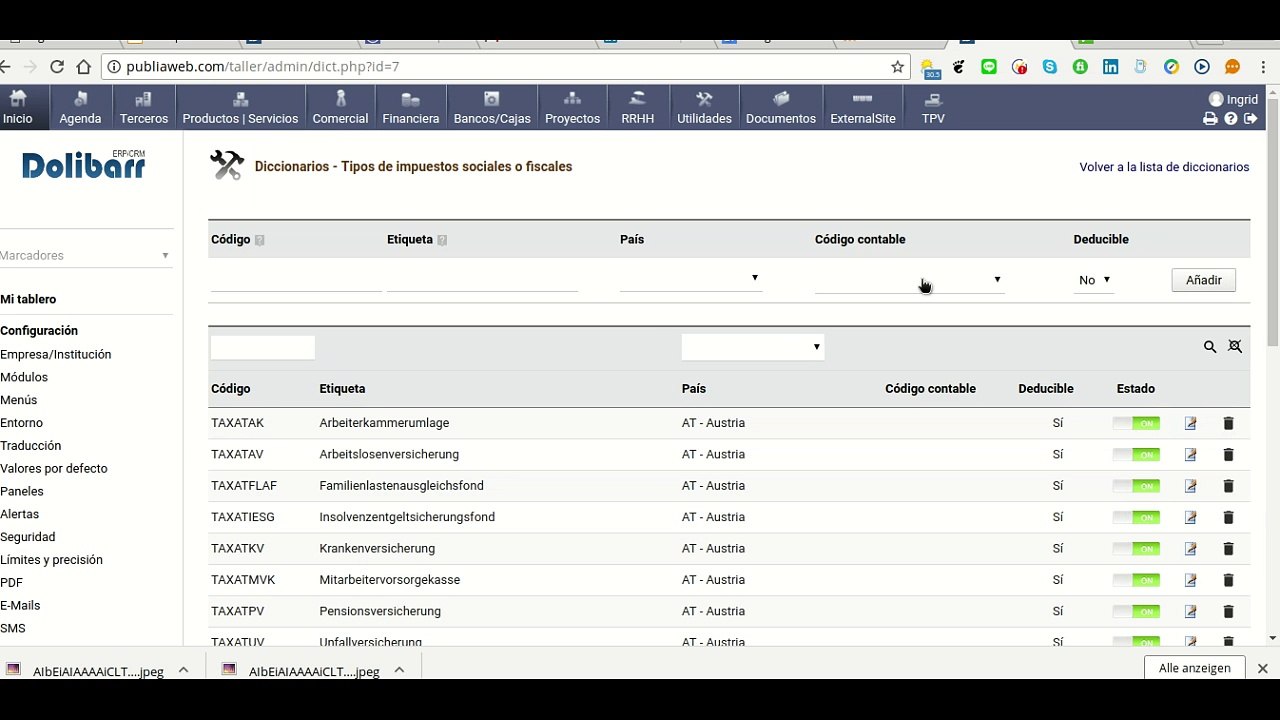Click Alle anzeigen in downloads bar
This screenshot has width=1280, height=720.
click(x=1195, y=668)
